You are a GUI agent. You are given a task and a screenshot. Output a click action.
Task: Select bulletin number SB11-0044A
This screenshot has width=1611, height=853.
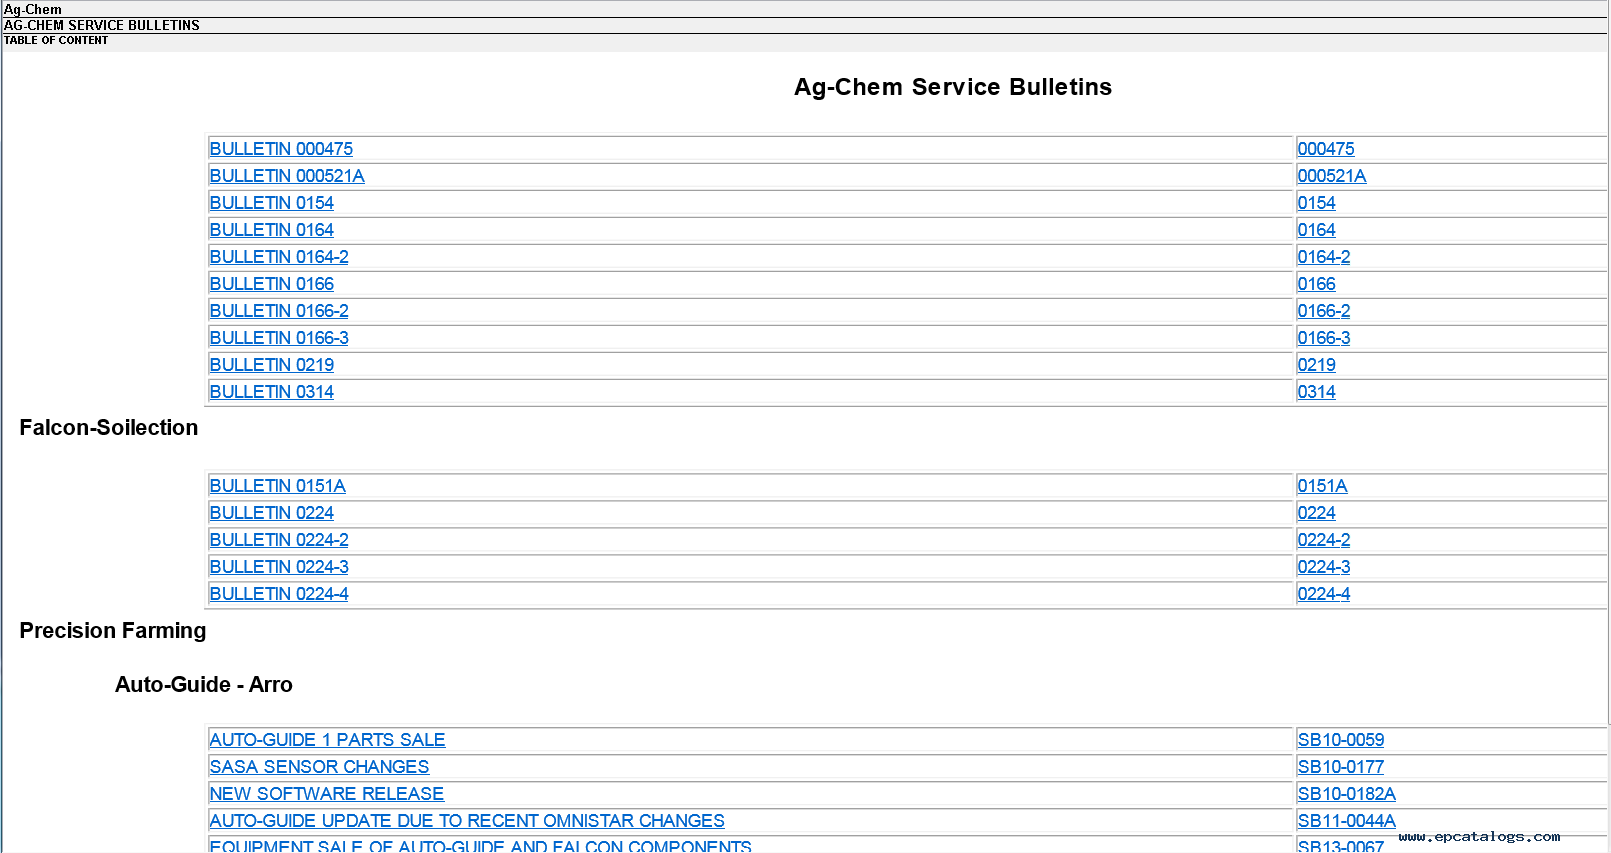pos(1346,821)
